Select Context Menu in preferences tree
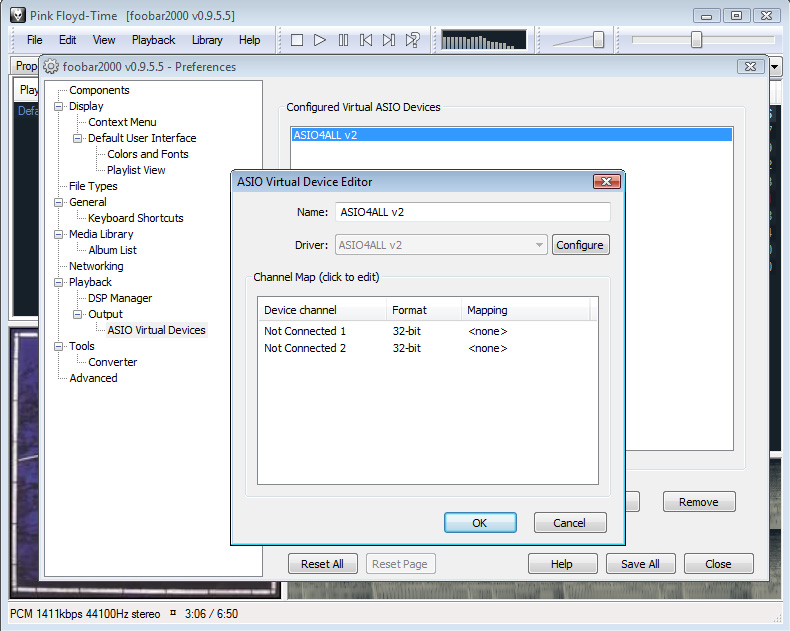The height and width of the screenshot is (631, 790). [x=122, y=122]
